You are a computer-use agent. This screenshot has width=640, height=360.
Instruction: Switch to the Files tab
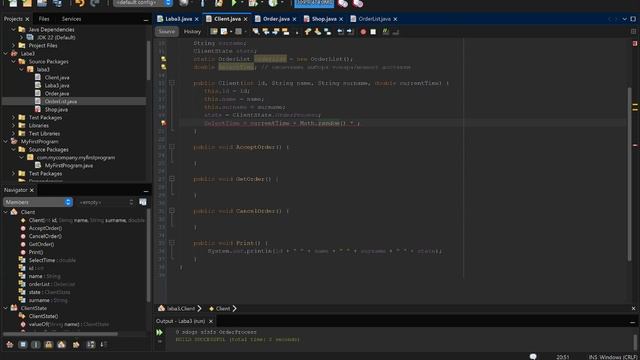[44, 19]
